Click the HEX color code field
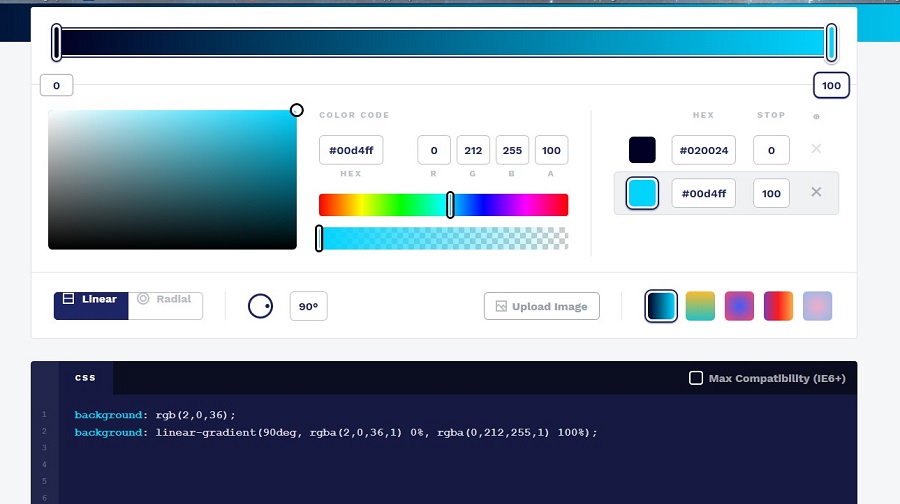Viewport: 900px width, 504px height. [351, 150]
